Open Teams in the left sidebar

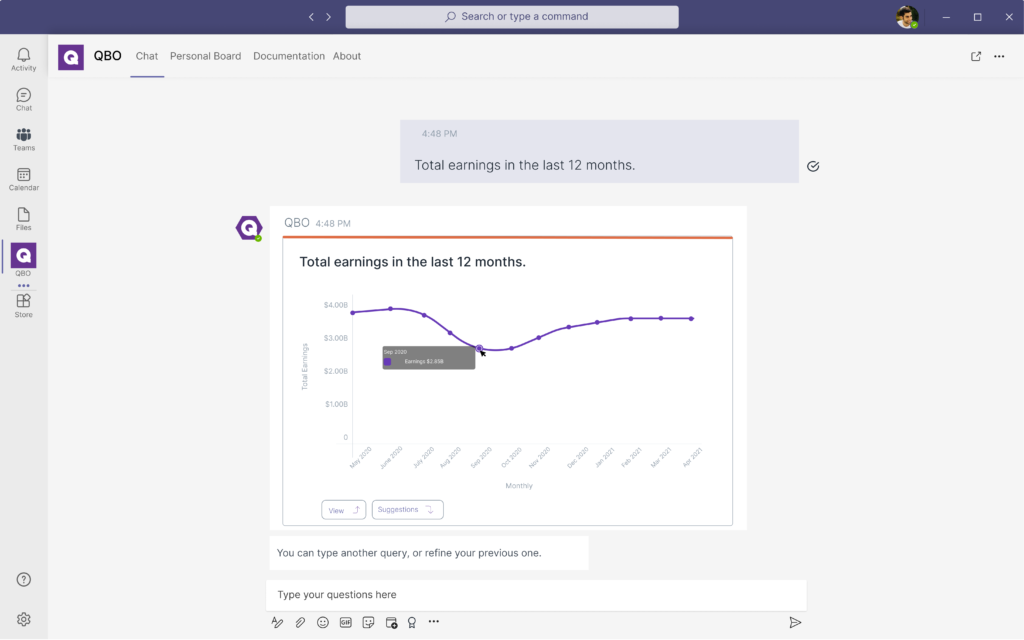[23, 138]
